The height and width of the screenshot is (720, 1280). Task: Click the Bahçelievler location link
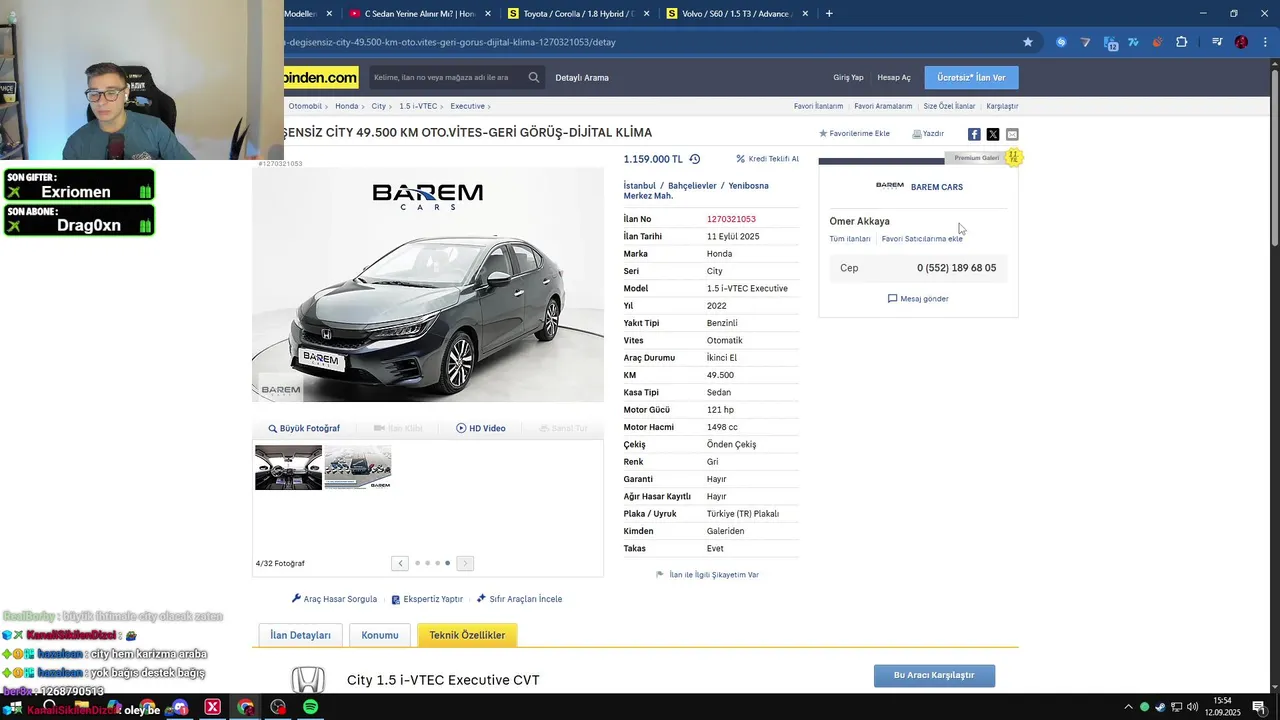pyautogui.click(x=692, y=186)
